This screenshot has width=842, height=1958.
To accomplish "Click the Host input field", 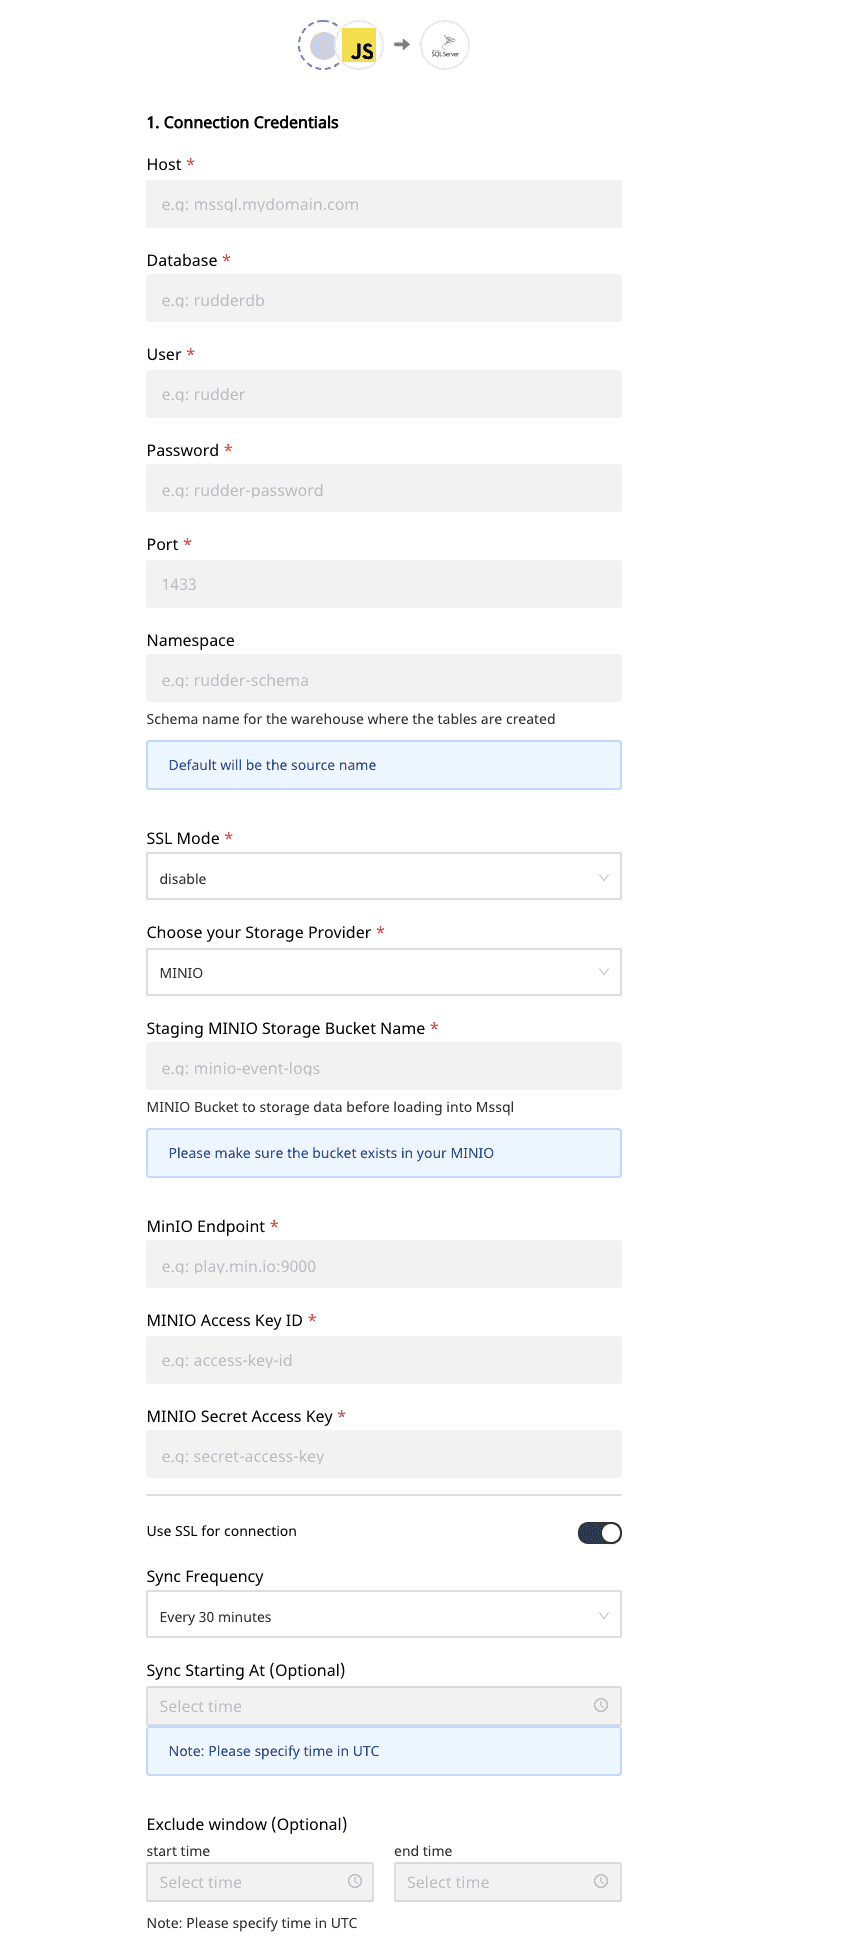I will [x=384, y=204].
